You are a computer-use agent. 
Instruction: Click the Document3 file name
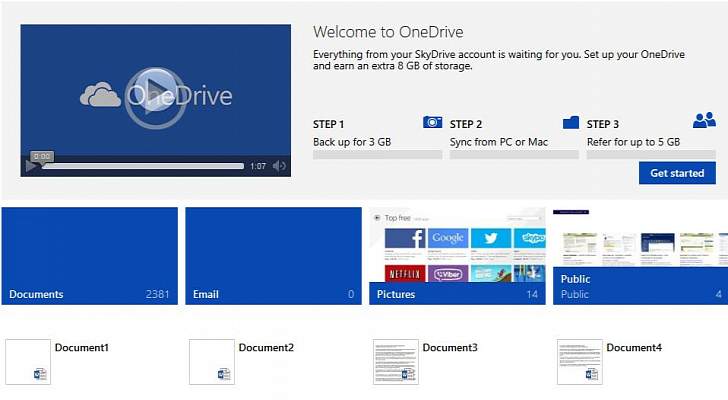pos(450,348)
